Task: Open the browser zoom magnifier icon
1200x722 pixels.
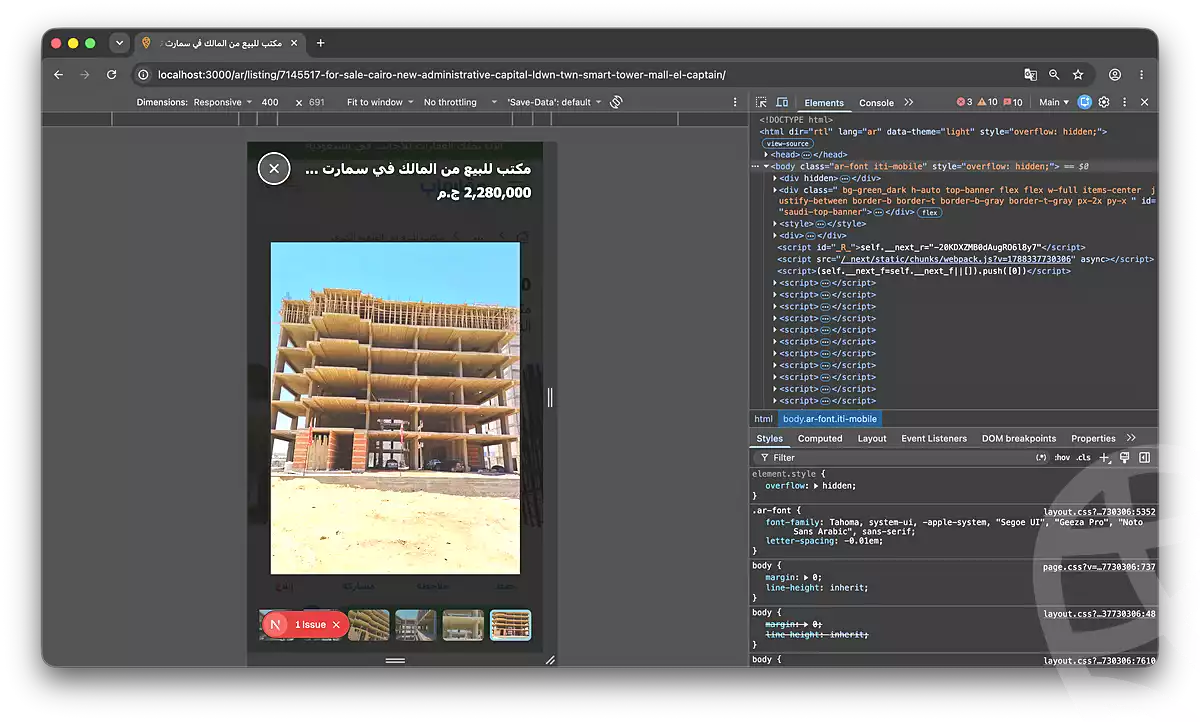Action: click(x=1054, y=75)
